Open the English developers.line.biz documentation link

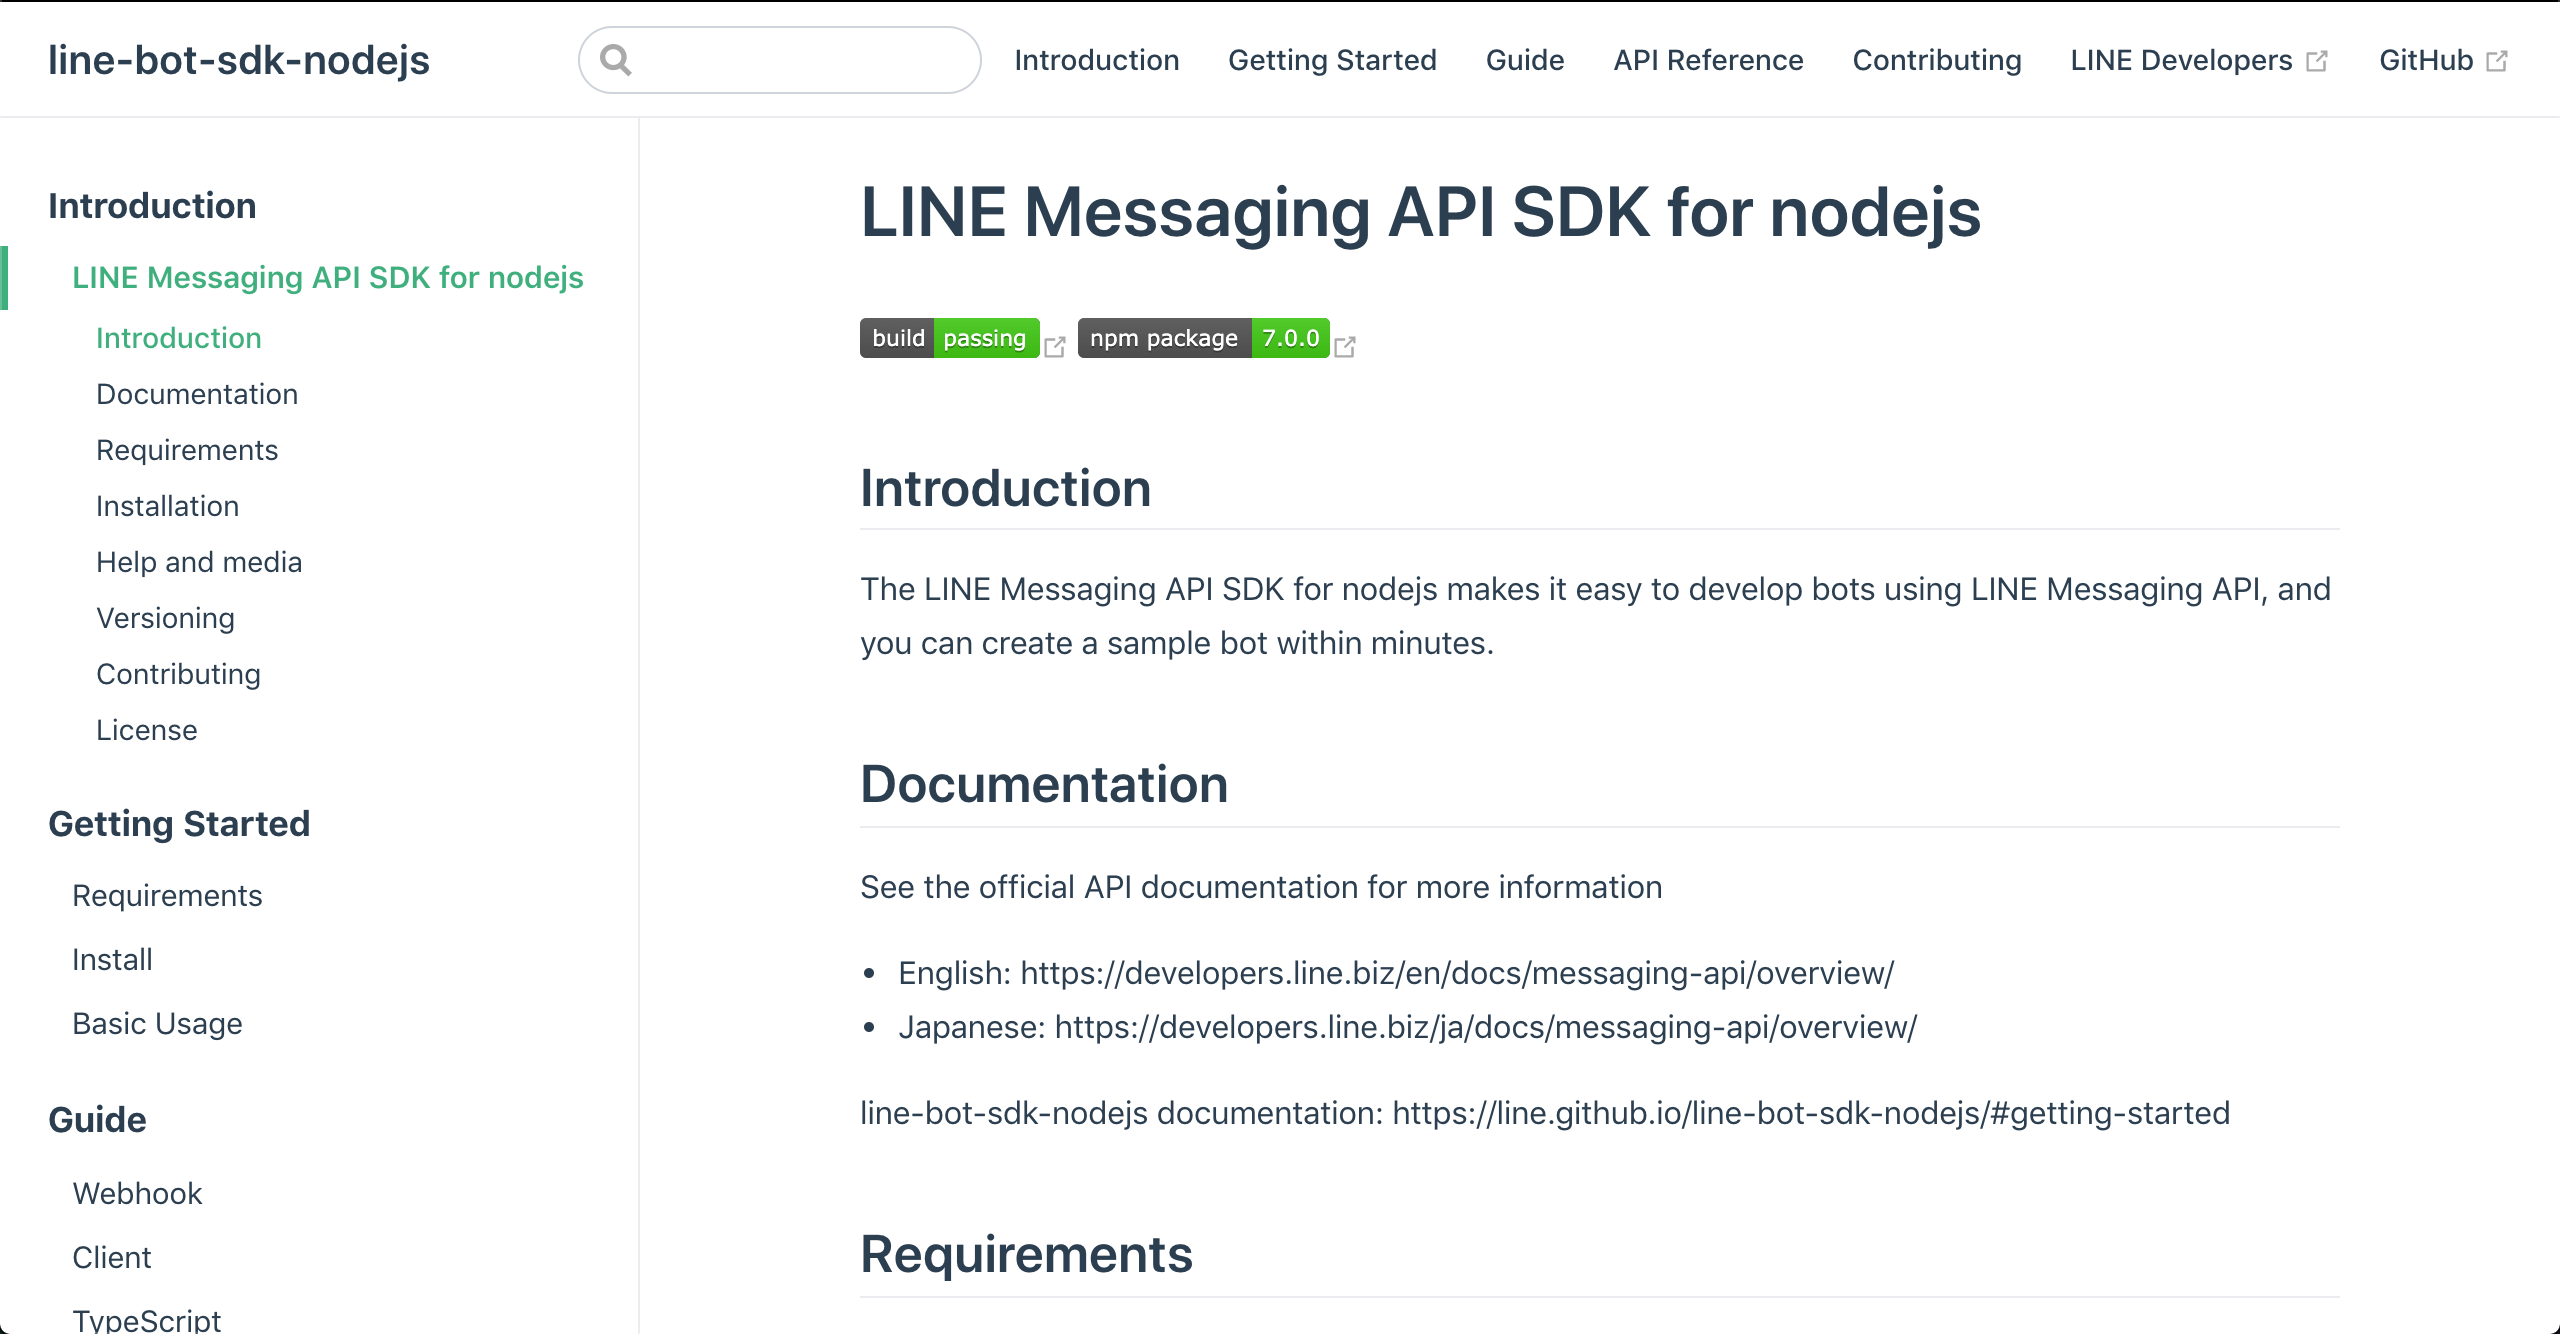click(1457, 973)
